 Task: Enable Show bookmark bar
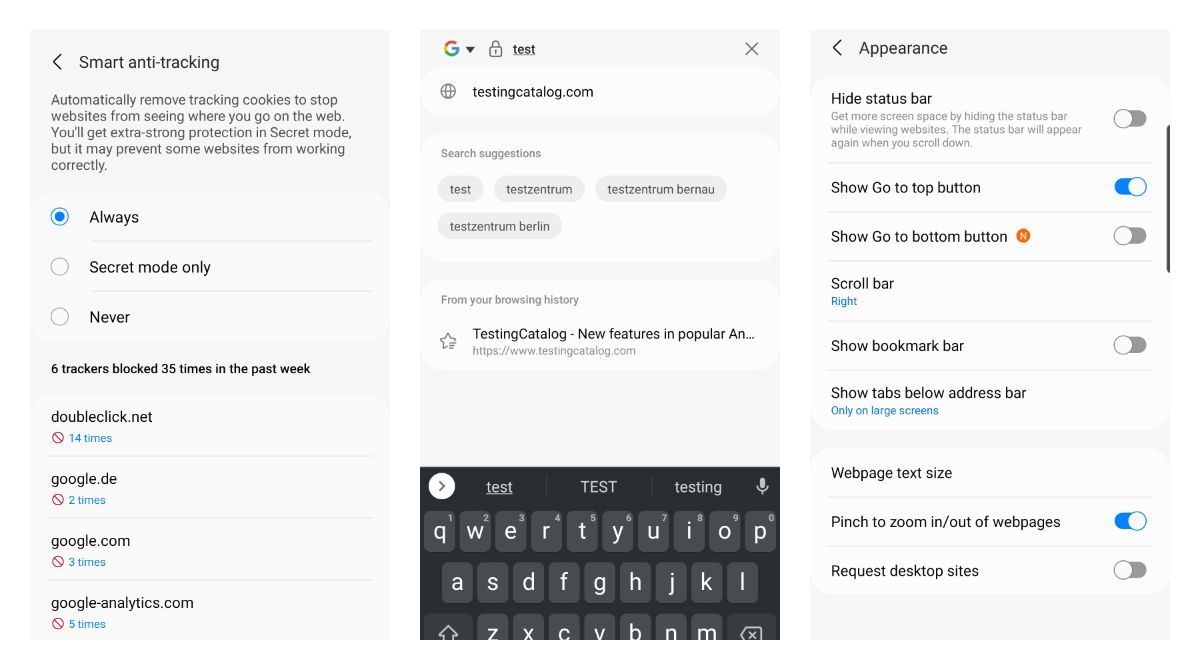(x=1131, y=345)
